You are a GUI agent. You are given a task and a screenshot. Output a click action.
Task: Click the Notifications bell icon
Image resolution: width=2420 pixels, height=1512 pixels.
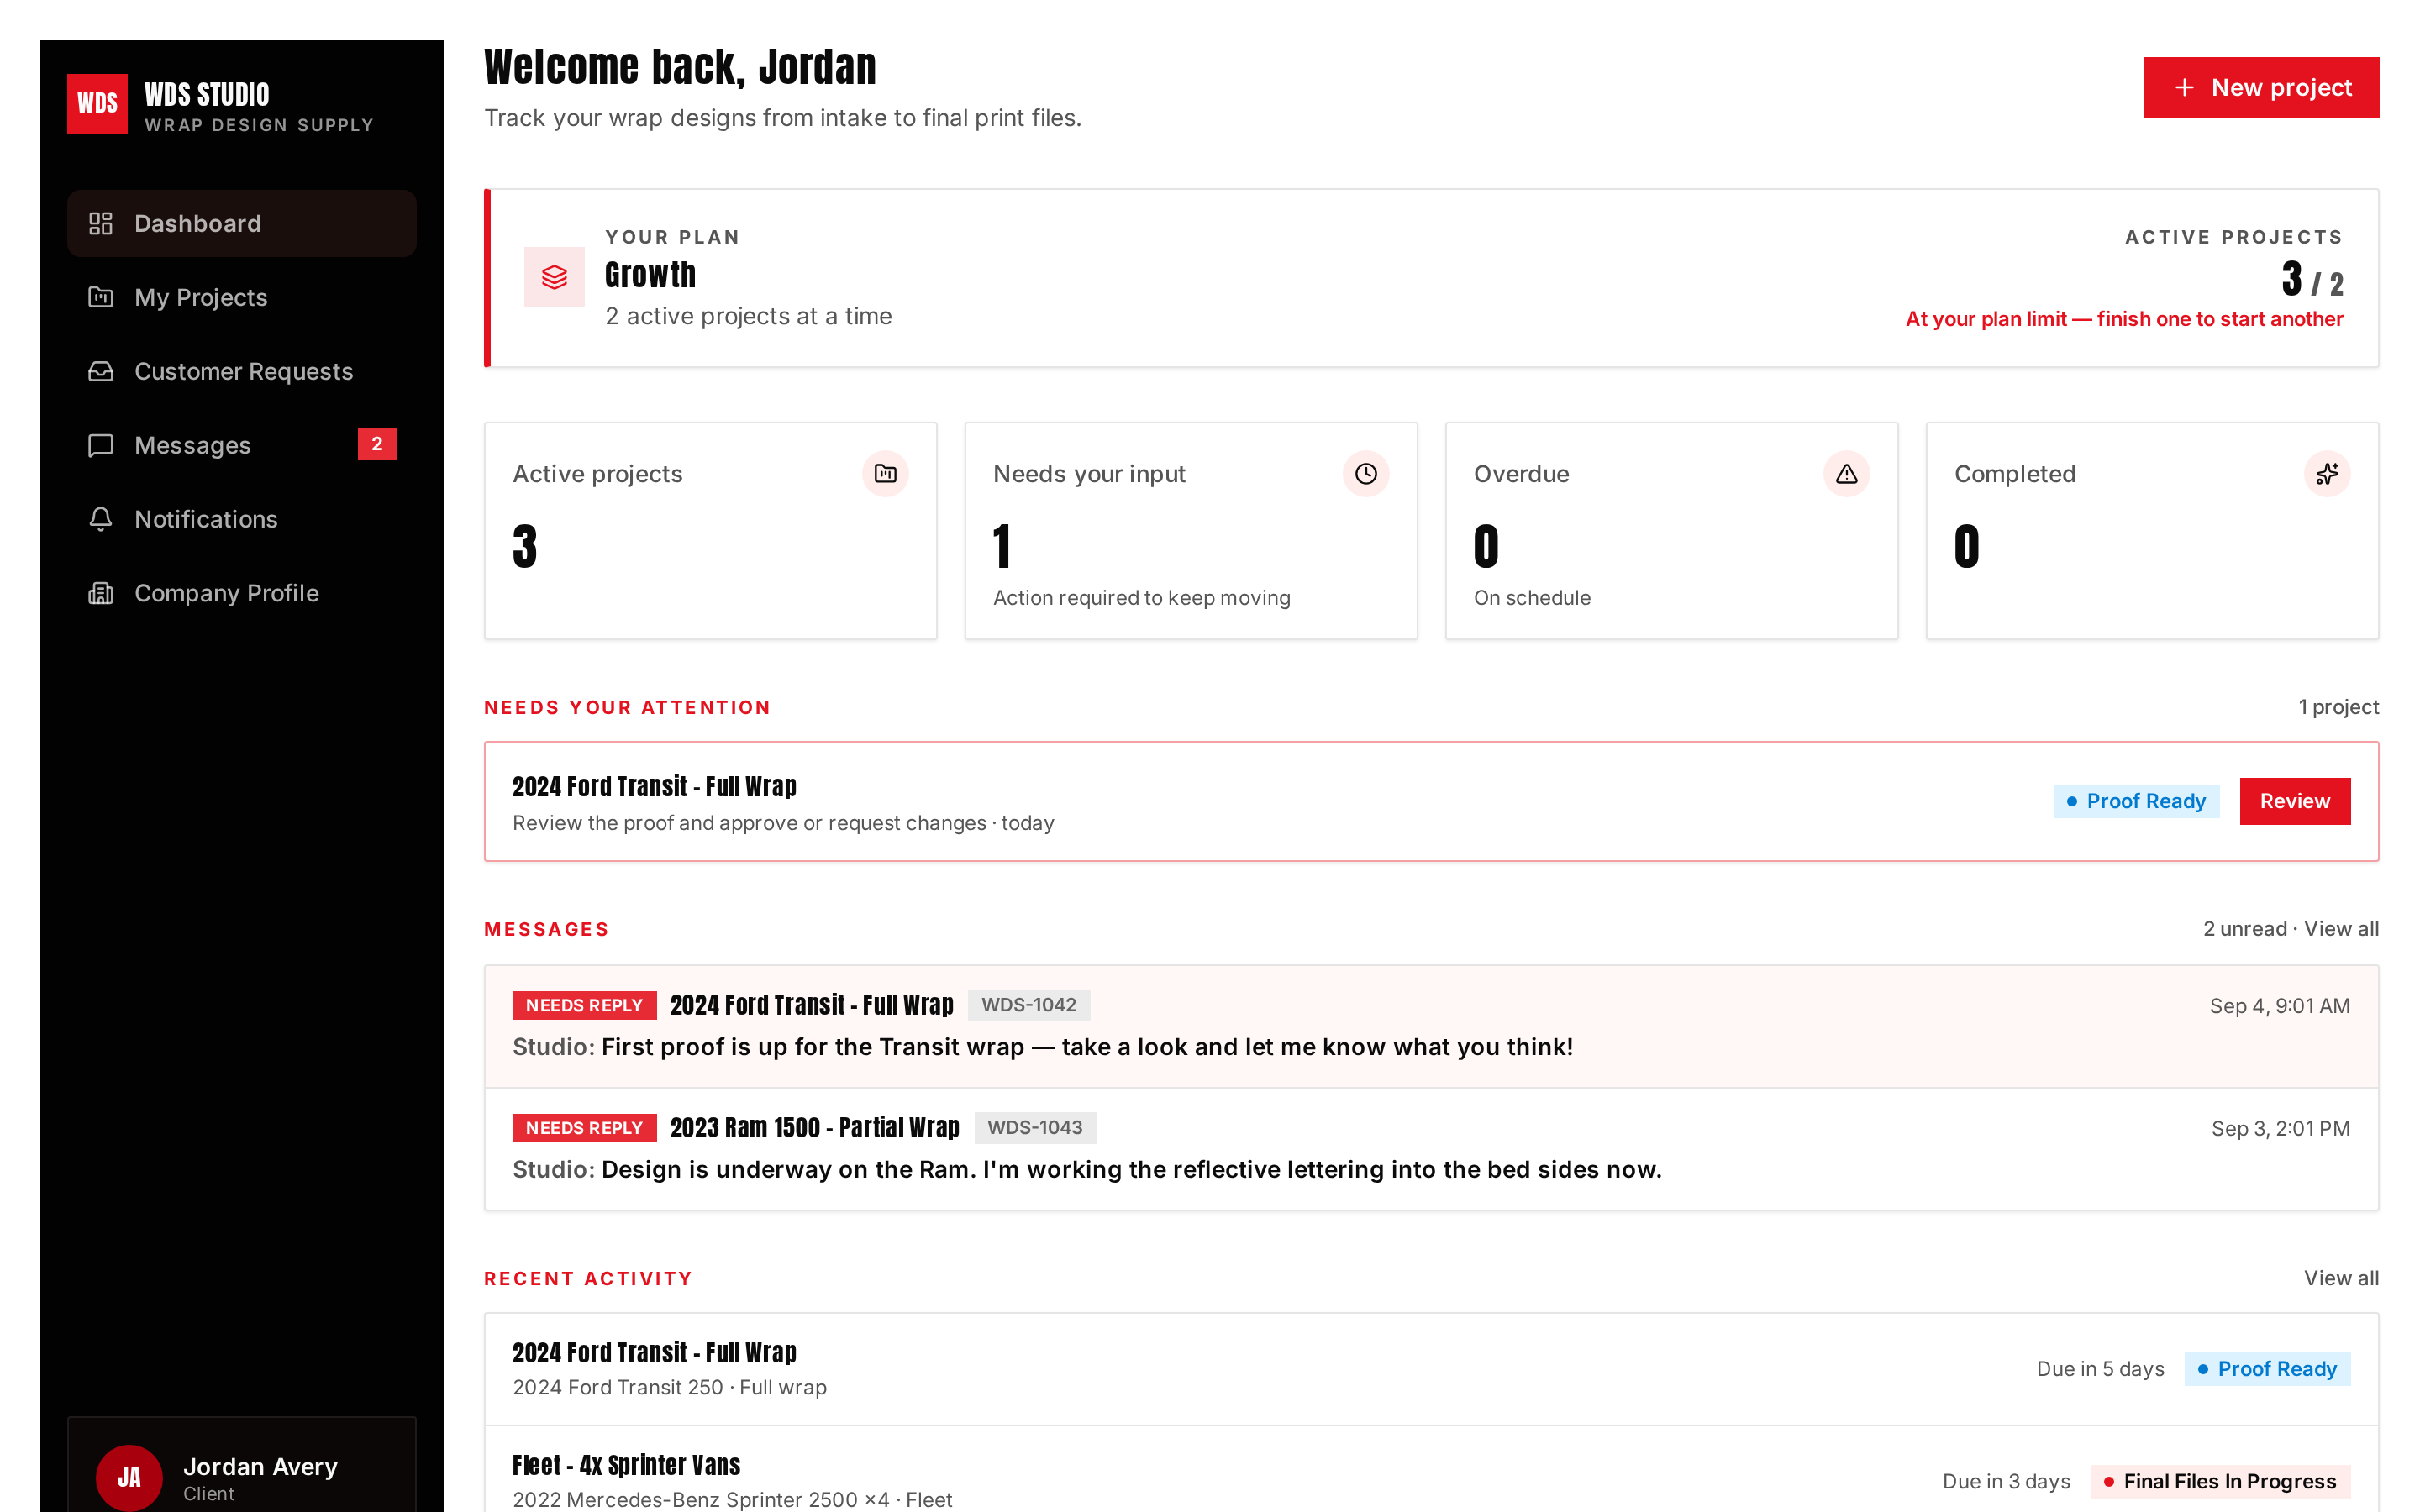click(x=101, y=519)
